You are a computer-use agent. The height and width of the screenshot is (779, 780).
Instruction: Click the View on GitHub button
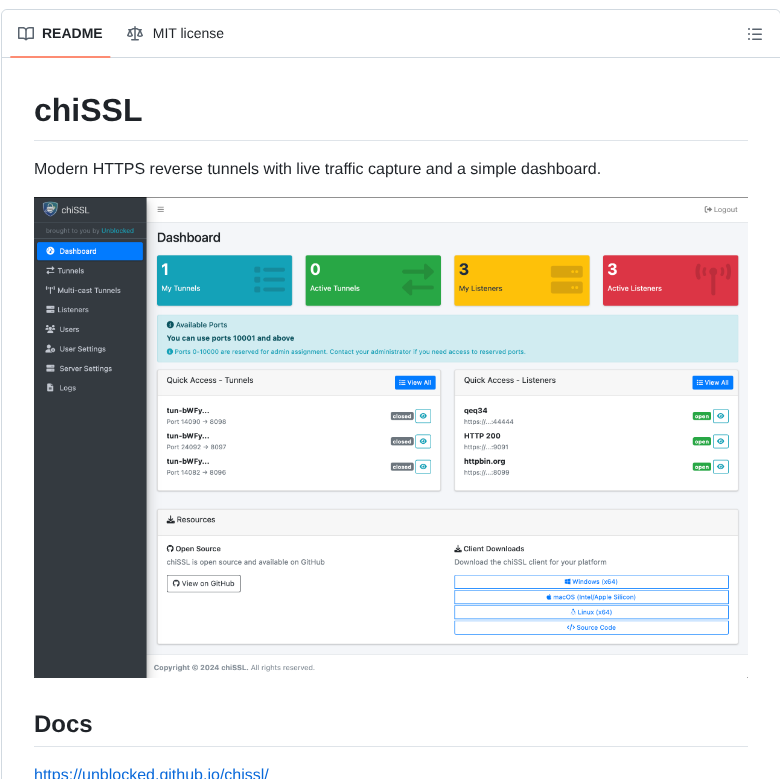pyautogui.click(x=203, y=584)
